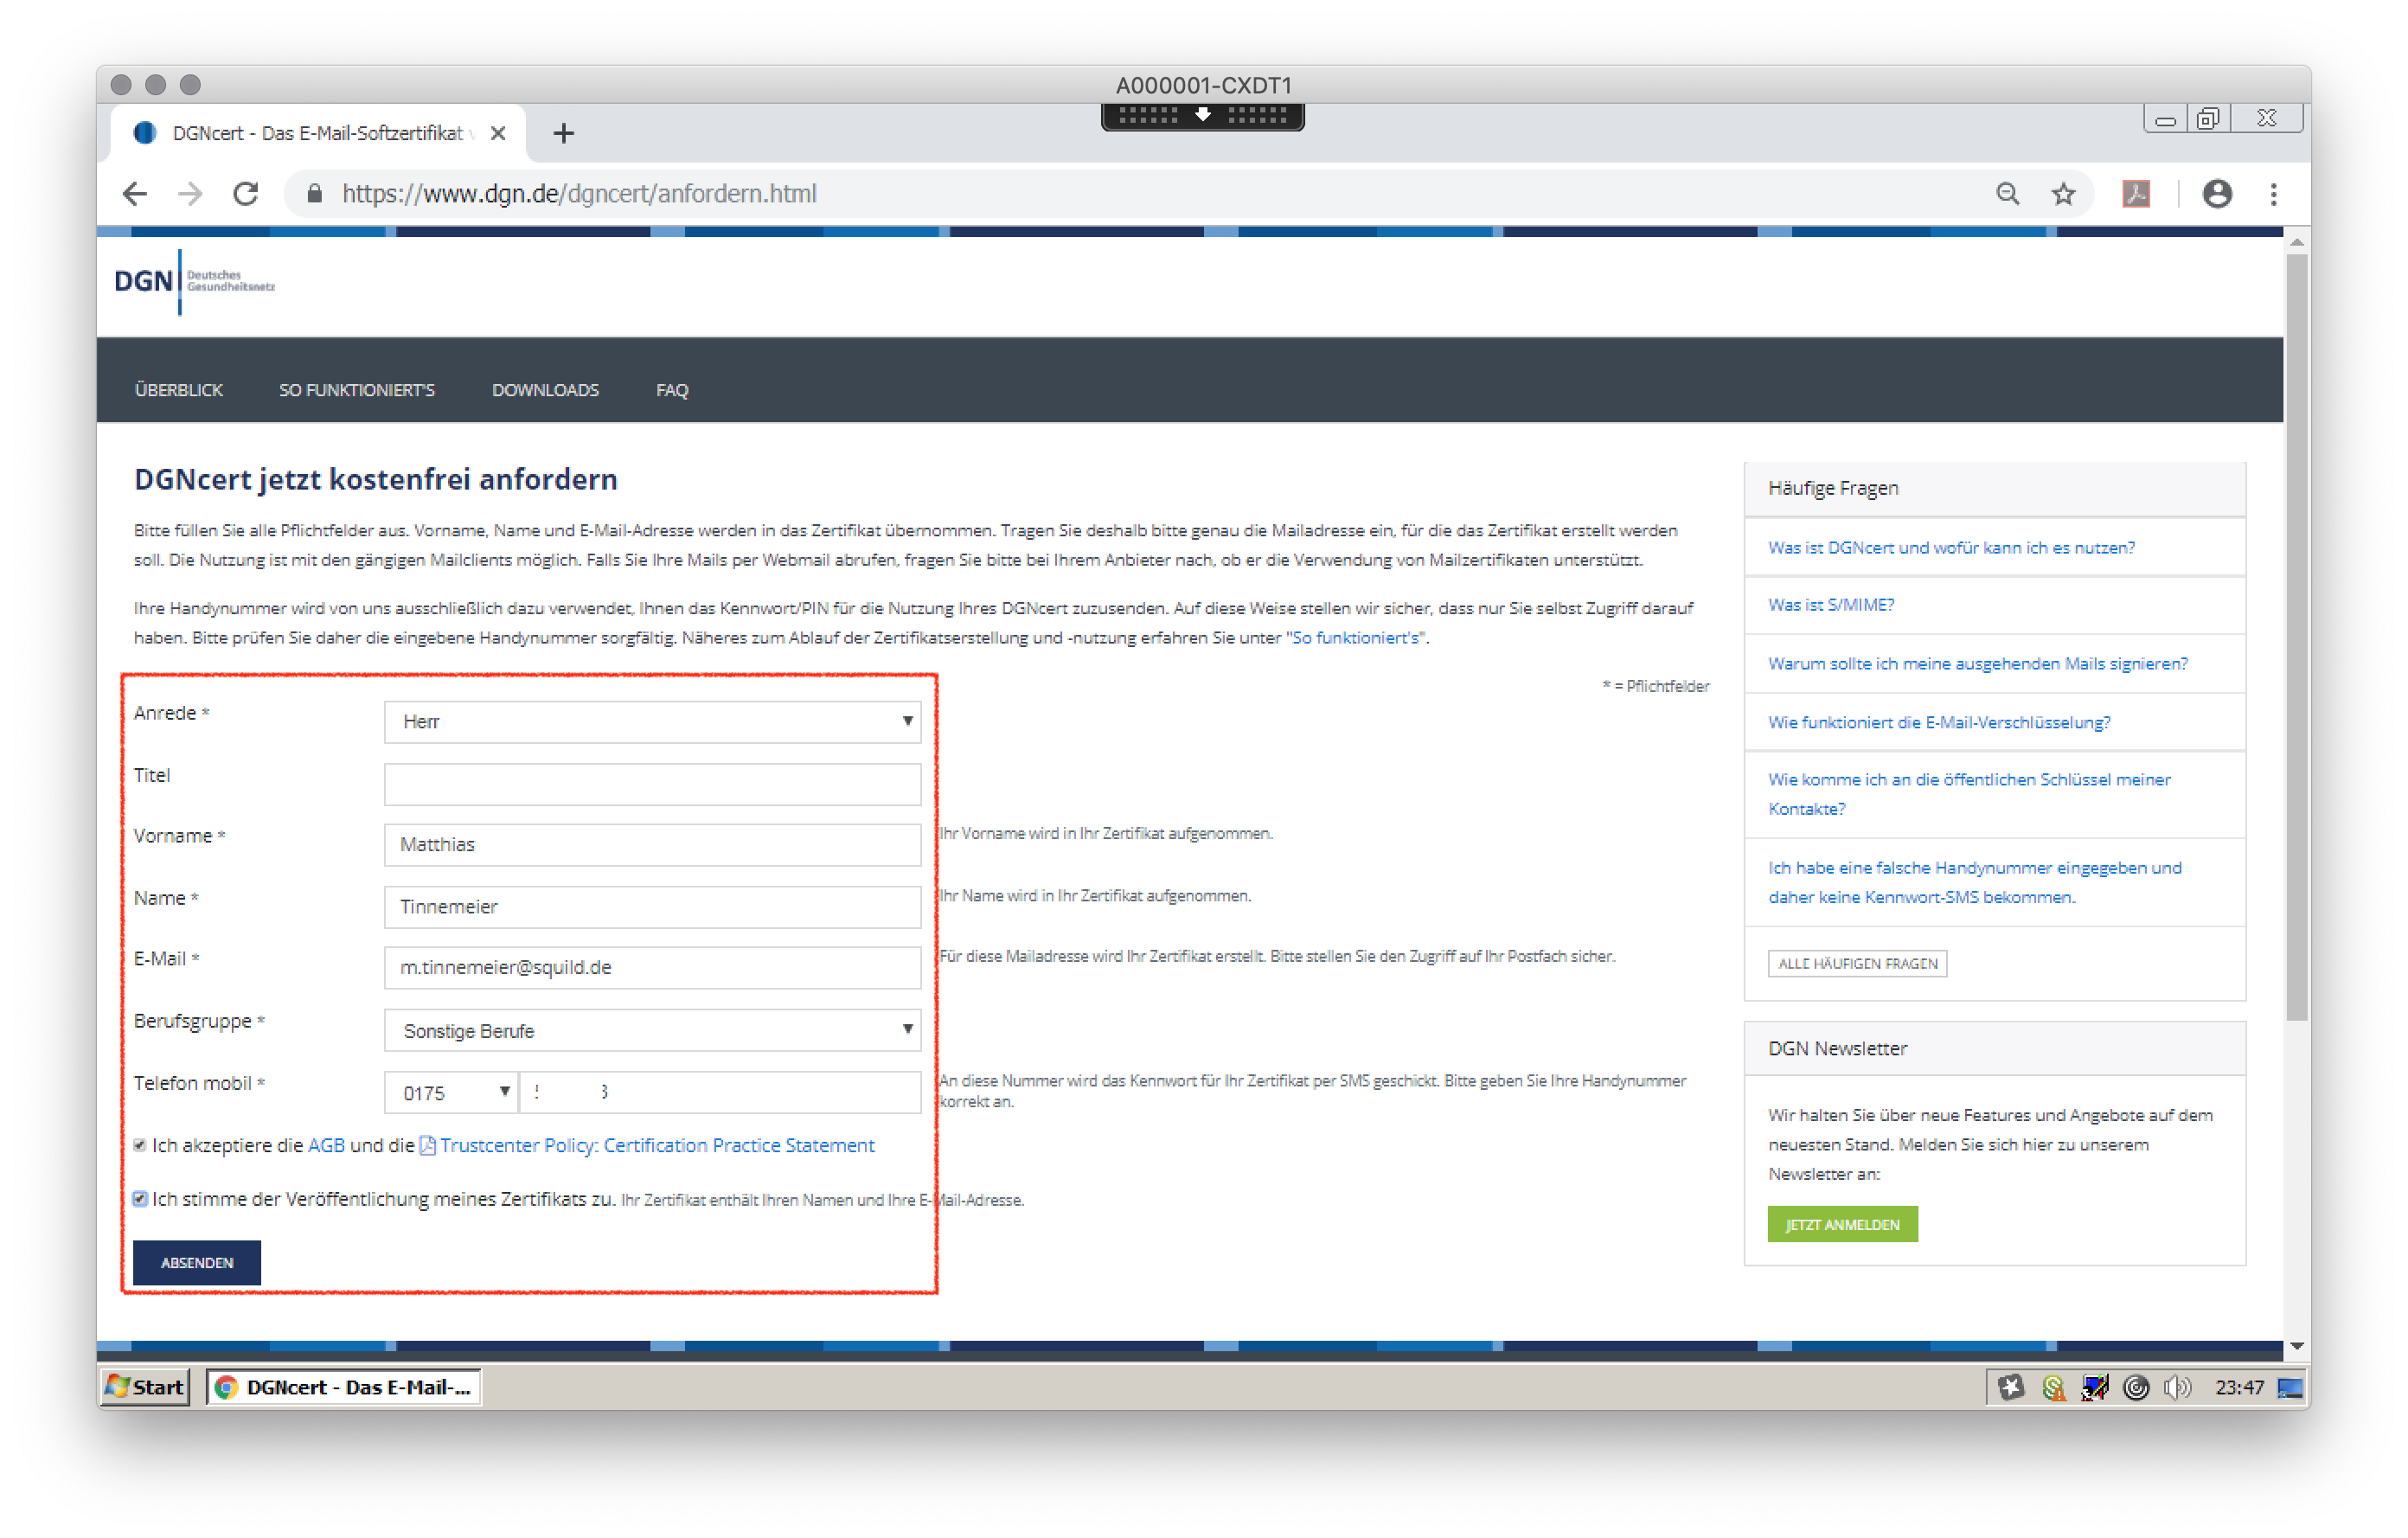The height and width of the screenshot is (1538, 2408).
Task: Open Trustcenter Policy: Certification Practice Statement link
Action: tap(657, 1145)
